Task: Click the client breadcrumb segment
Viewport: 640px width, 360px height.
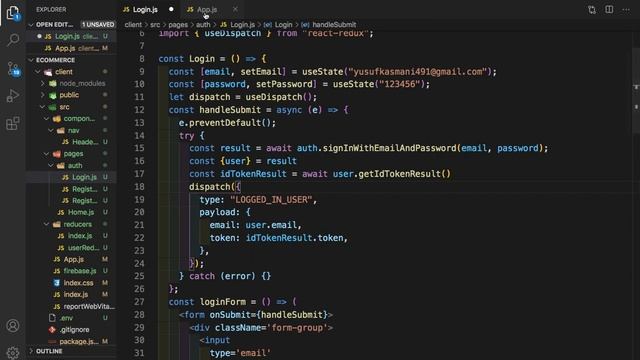Action: 133,25
